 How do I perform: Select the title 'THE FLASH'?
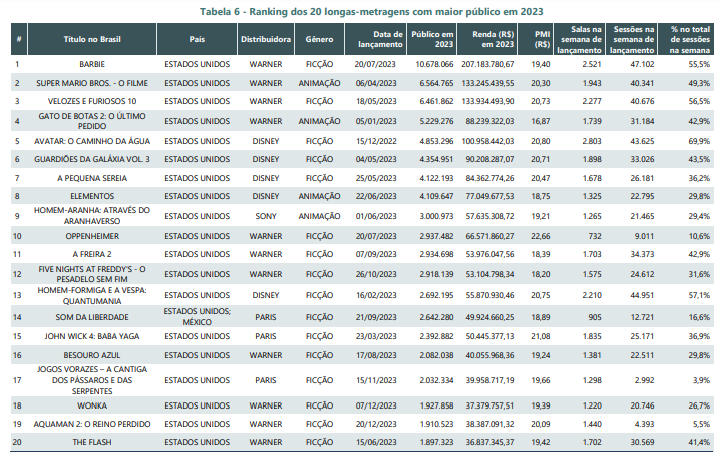92,442
